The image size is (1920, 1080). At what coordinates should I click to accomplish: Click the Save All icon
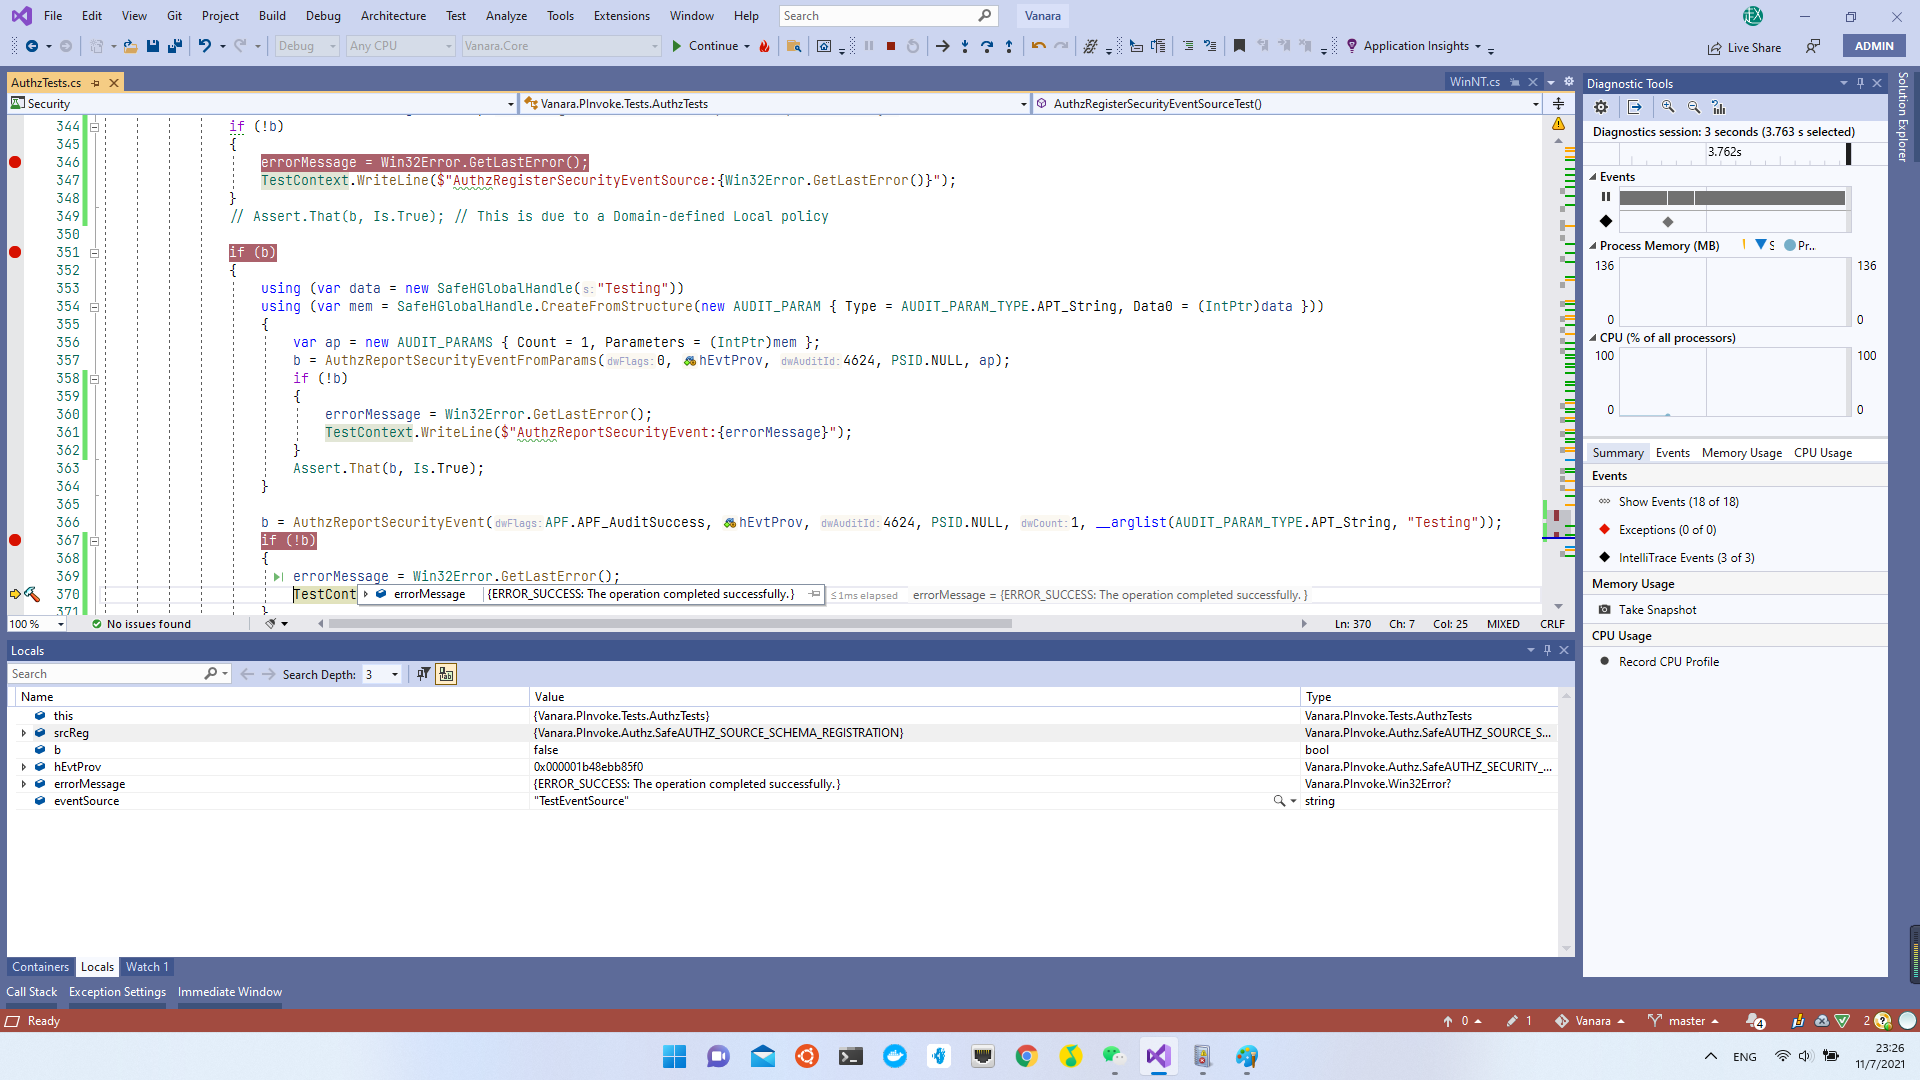coord(175,46)
